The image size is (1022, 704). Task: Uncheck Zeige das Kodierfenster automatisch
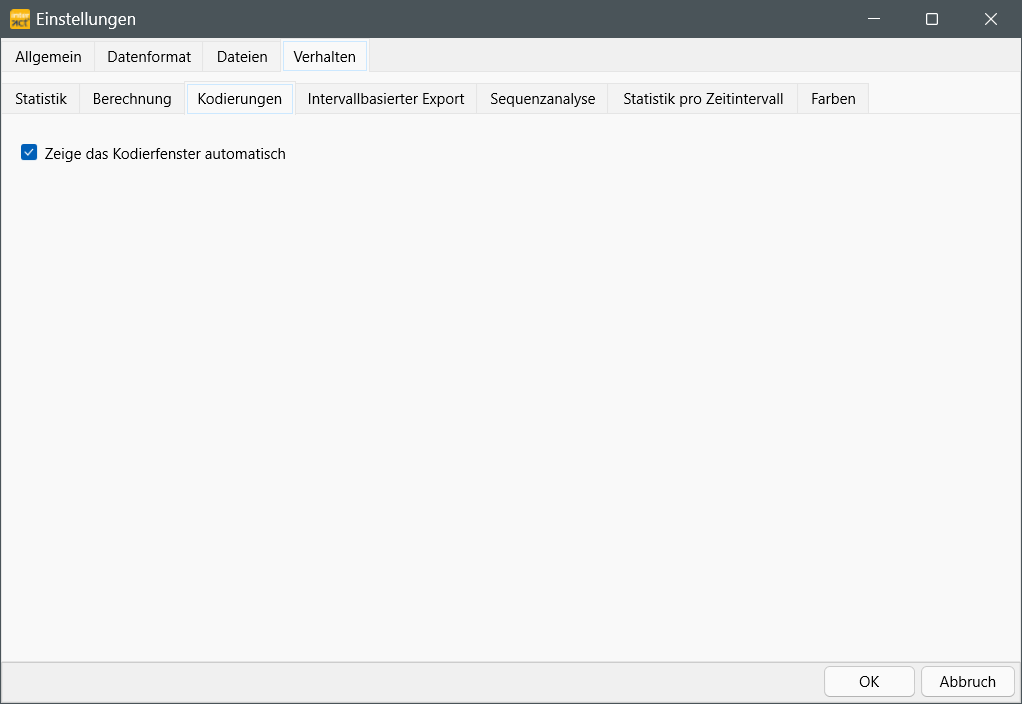click(x=29, y=153)
